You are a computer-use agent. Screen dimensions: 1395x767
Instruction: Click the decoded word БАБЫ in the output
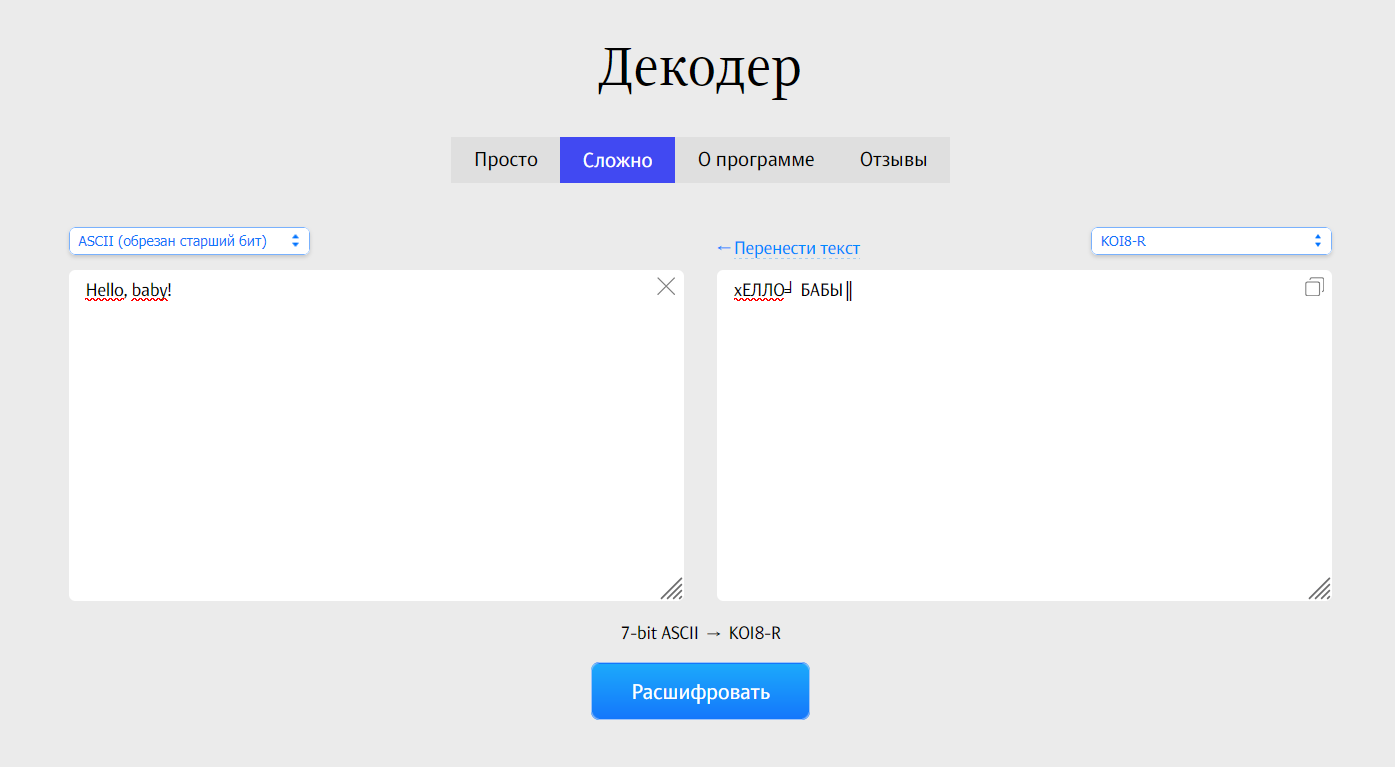pyautogui.click(x=822, y=291)
